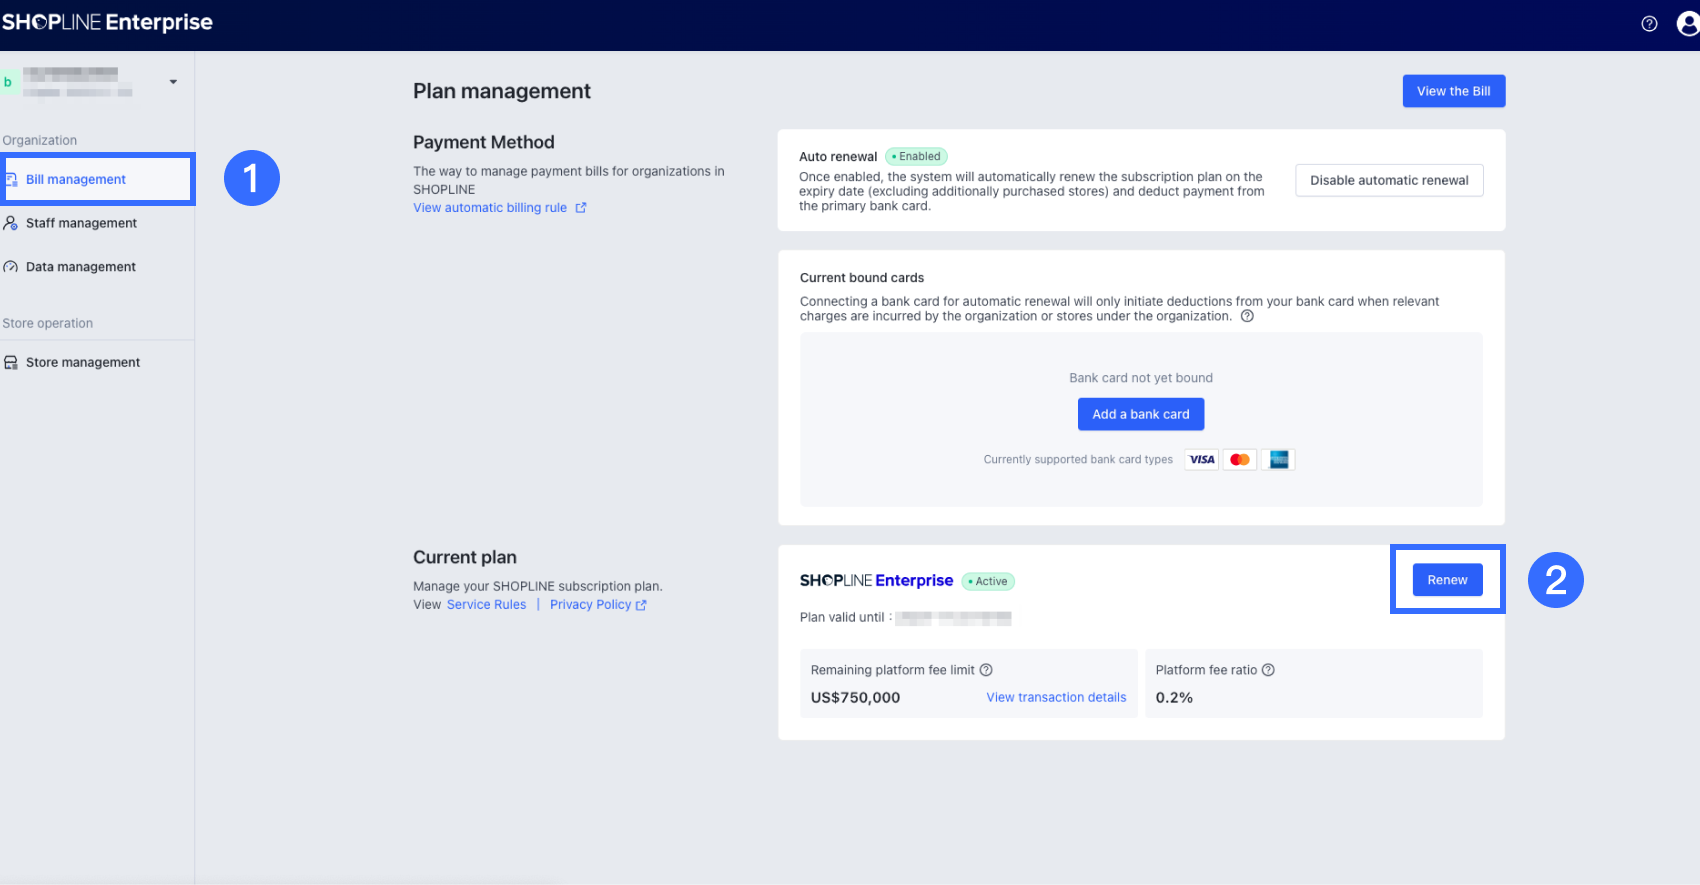Viewport: 1700px width, 885px height.
Task: Click the US$750,000 remaining limit value
Action: 855,698
